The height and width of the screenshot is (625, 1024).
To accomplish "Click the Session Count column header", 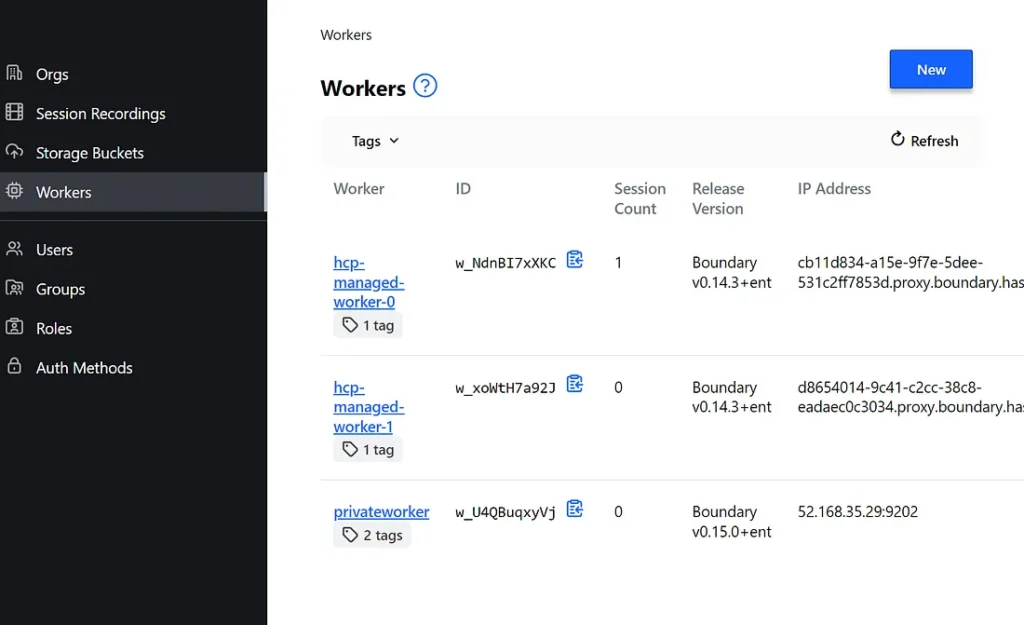I will (640, 199).
